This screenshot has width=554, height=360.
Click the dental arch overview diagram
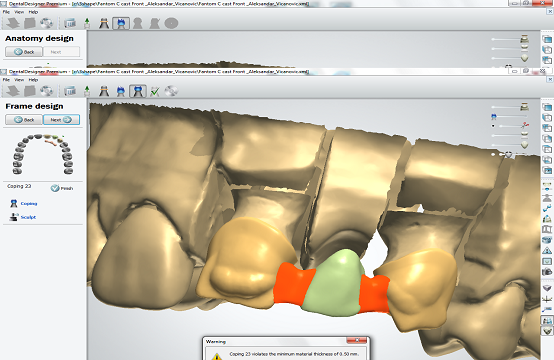pyautogui.click(x=43, y=154)
